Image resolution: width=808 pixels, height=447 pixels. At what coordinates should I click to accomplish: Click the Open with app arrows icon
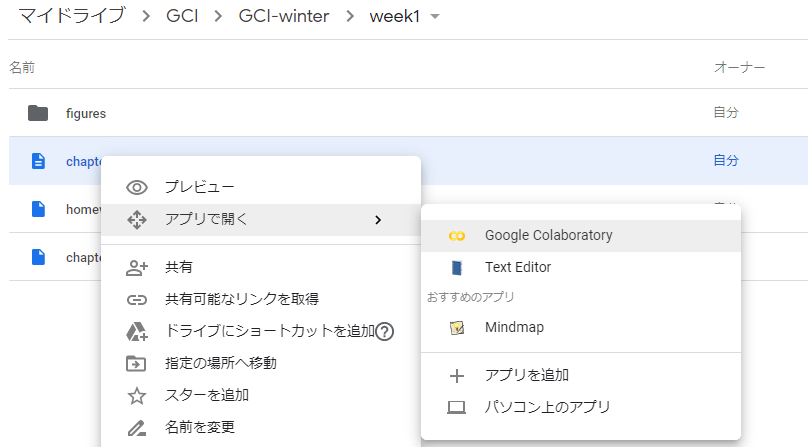tap(137, 220)
